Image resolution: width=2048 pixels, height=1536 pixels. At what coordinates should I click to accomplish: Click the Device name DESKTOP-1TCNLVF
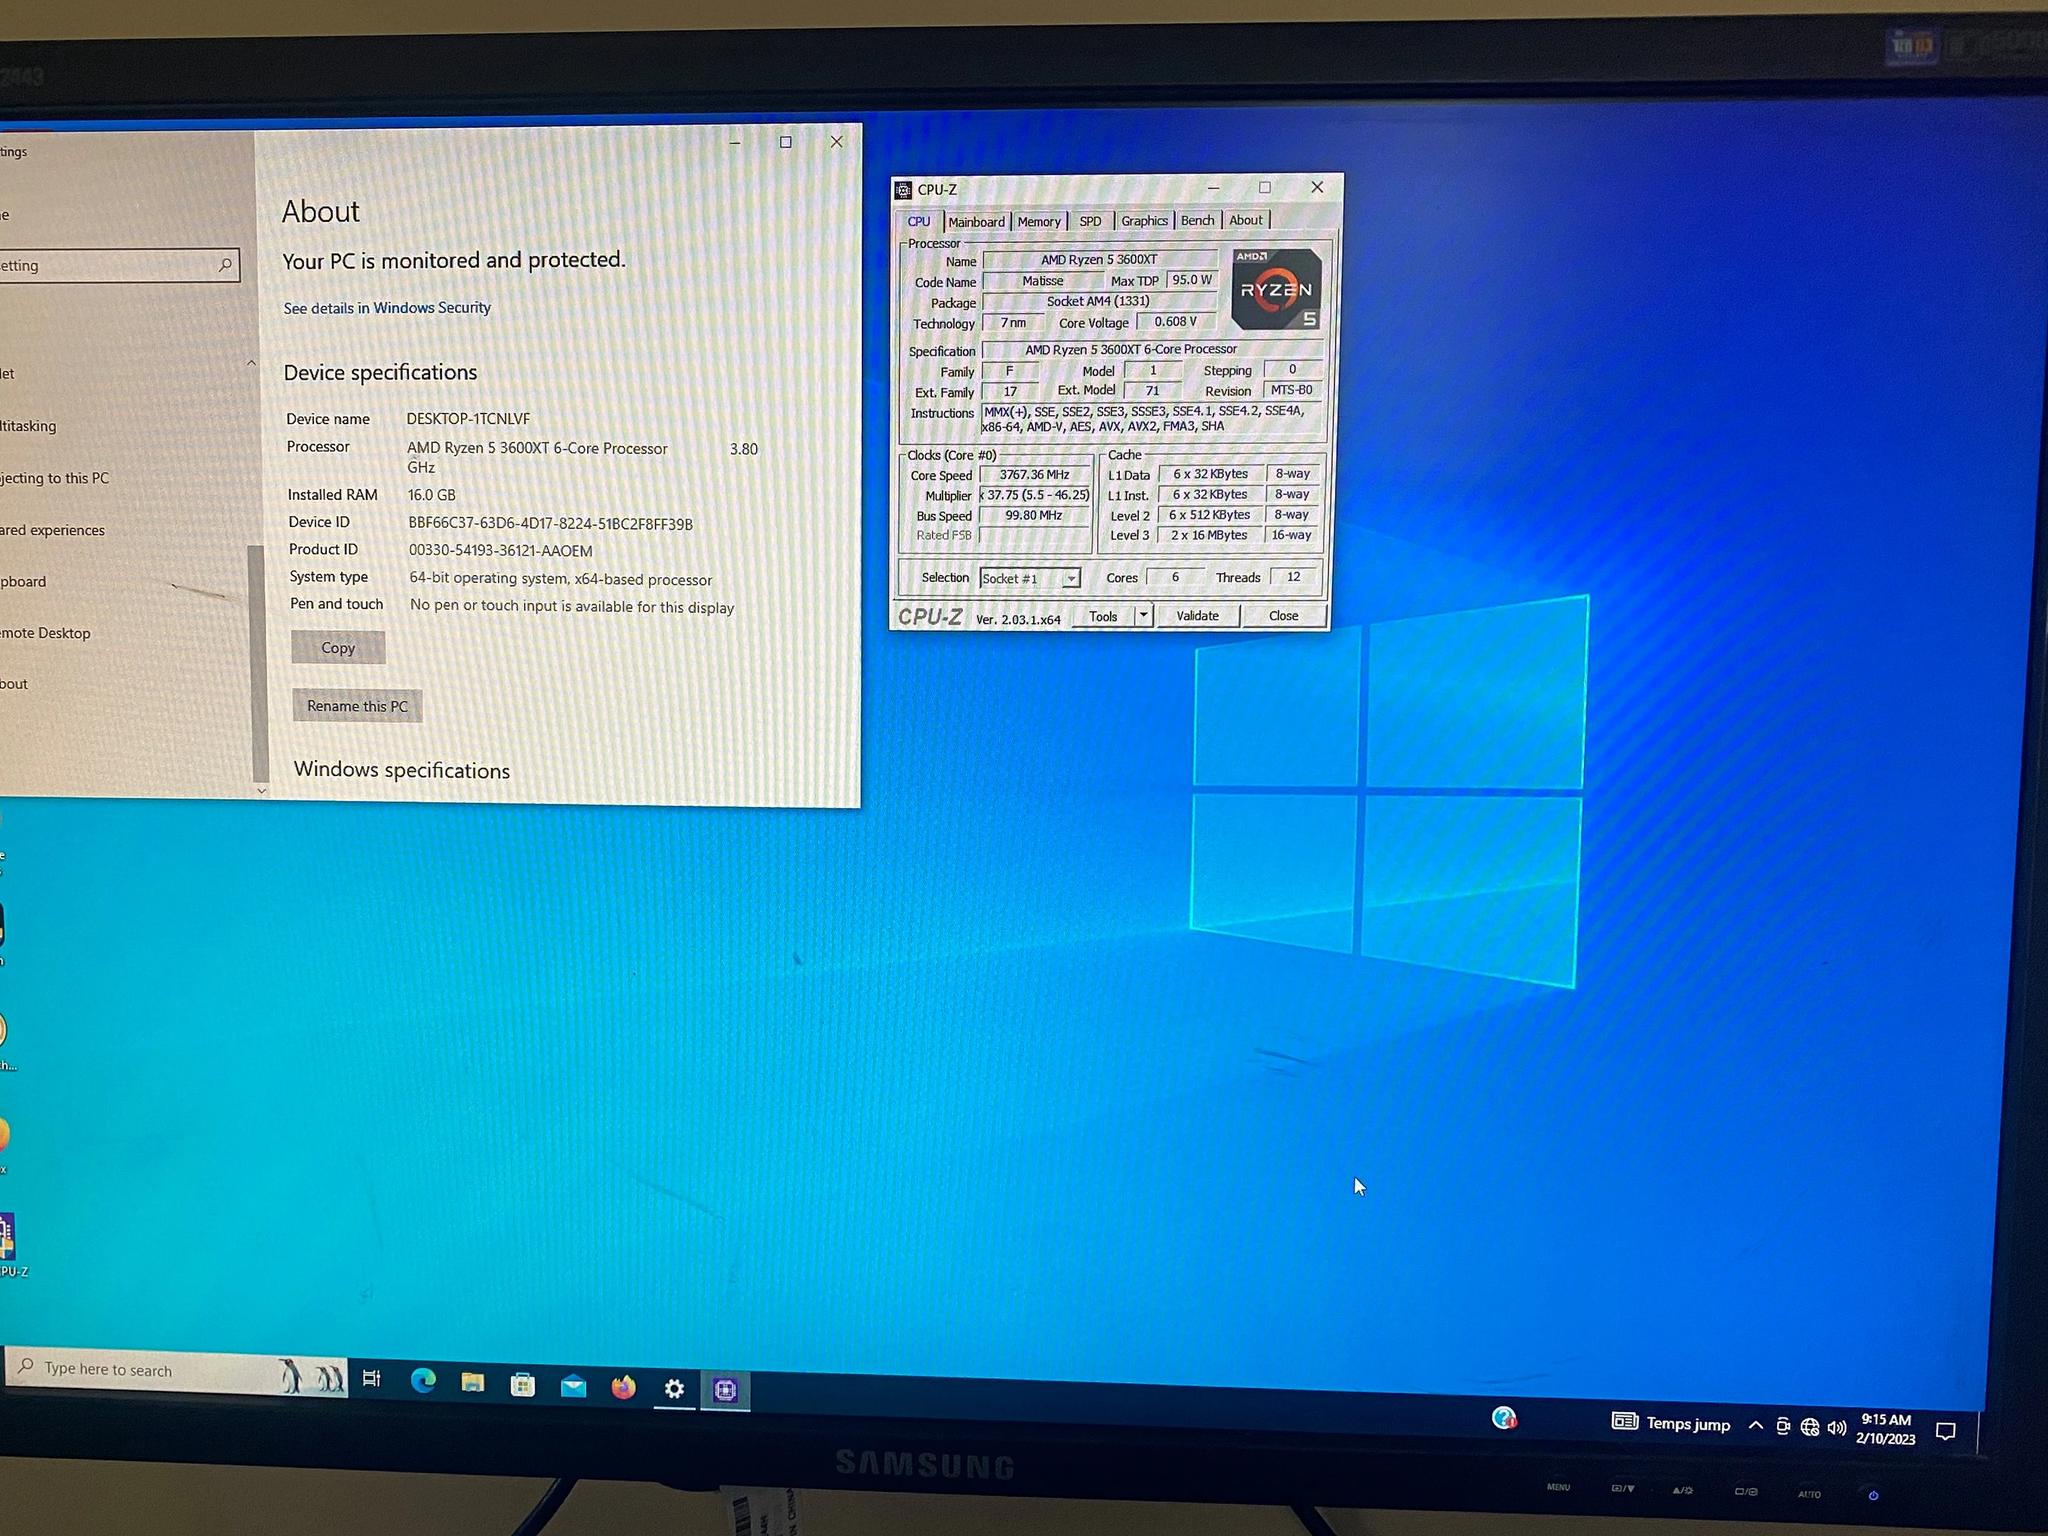tap(468, 419)
